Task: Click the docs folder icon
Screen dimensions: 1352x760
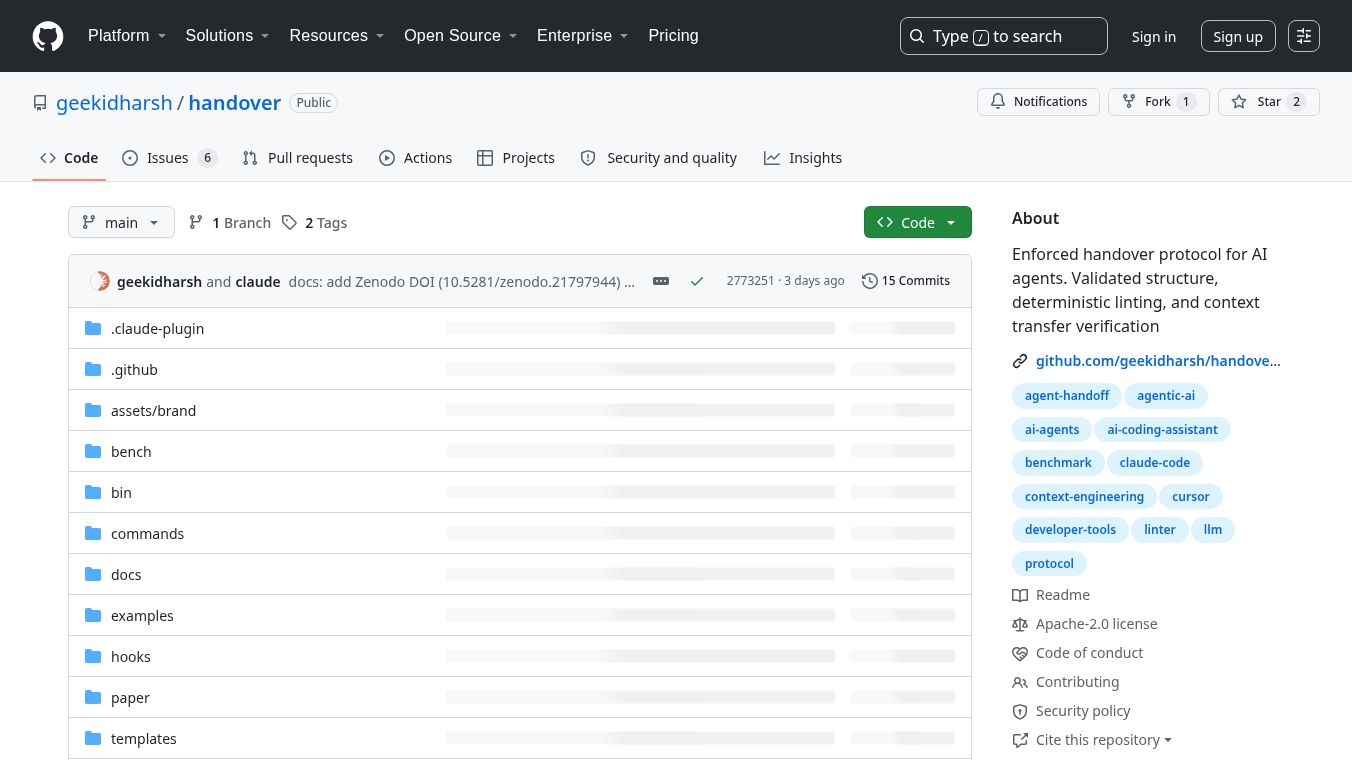Action: (94, 574)
